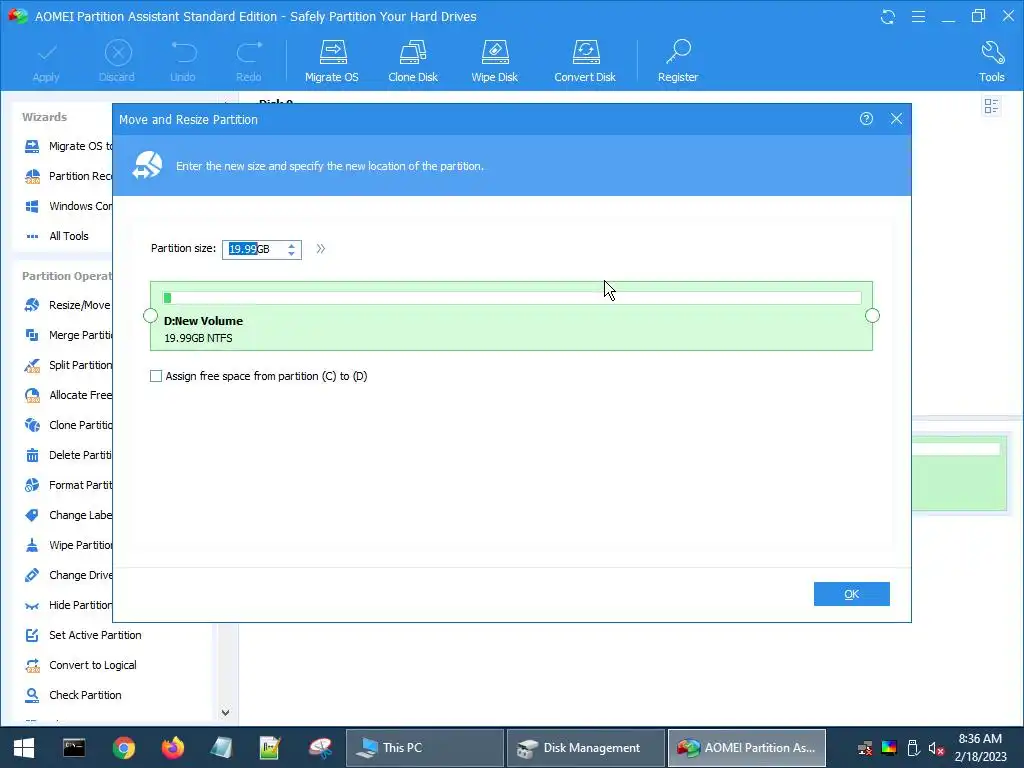
Task: Select Wipe Partition operation
Action: point(68,545)
